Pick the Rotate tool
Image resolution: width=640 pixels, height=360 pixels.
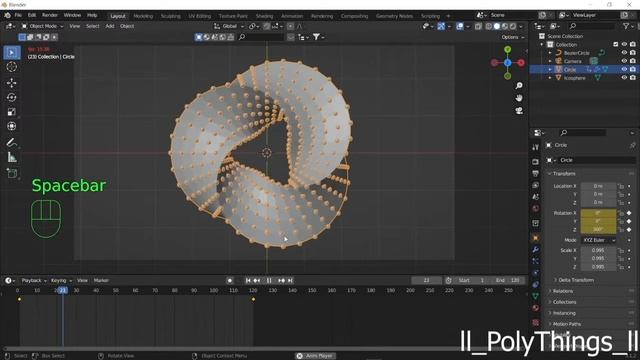coord(11,98)
